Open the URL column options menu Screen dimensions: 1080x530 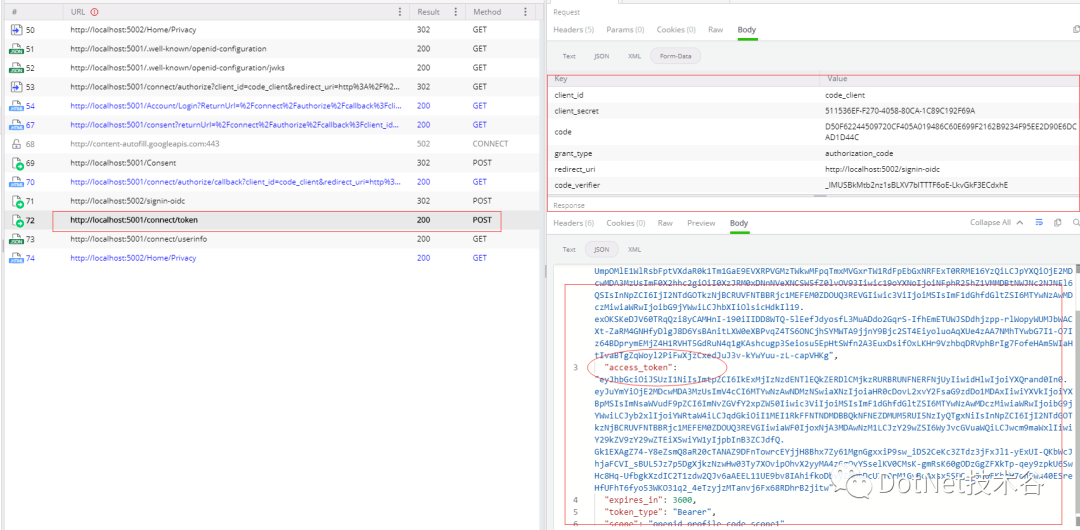coord(400,12)
